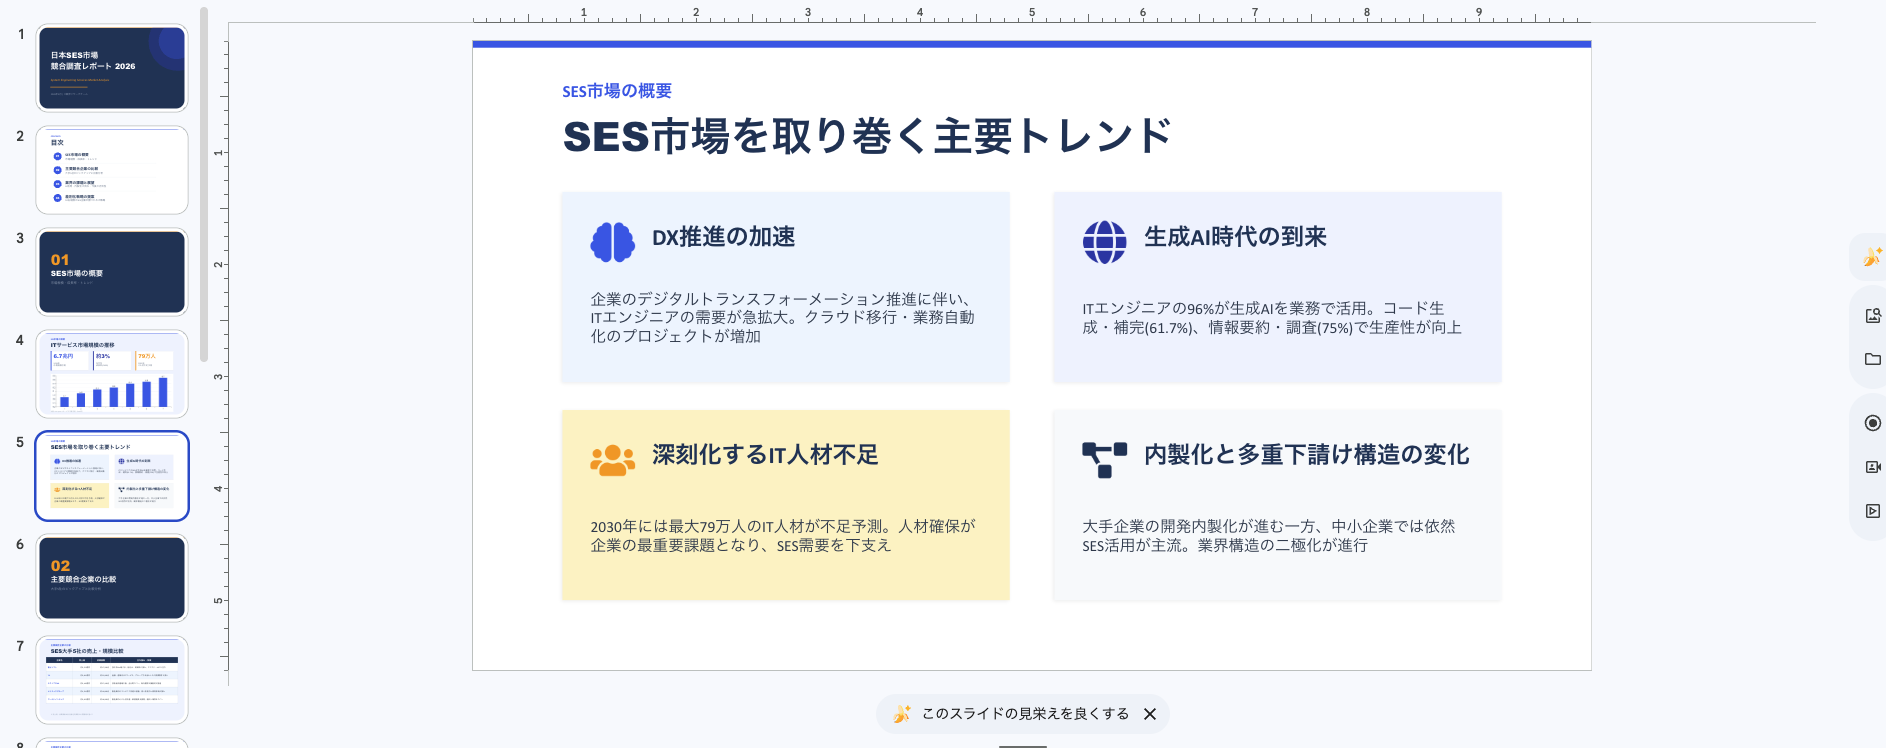Click the このスライドの見栄えを良くする button
The image size is (1886, 748).
1024,714
